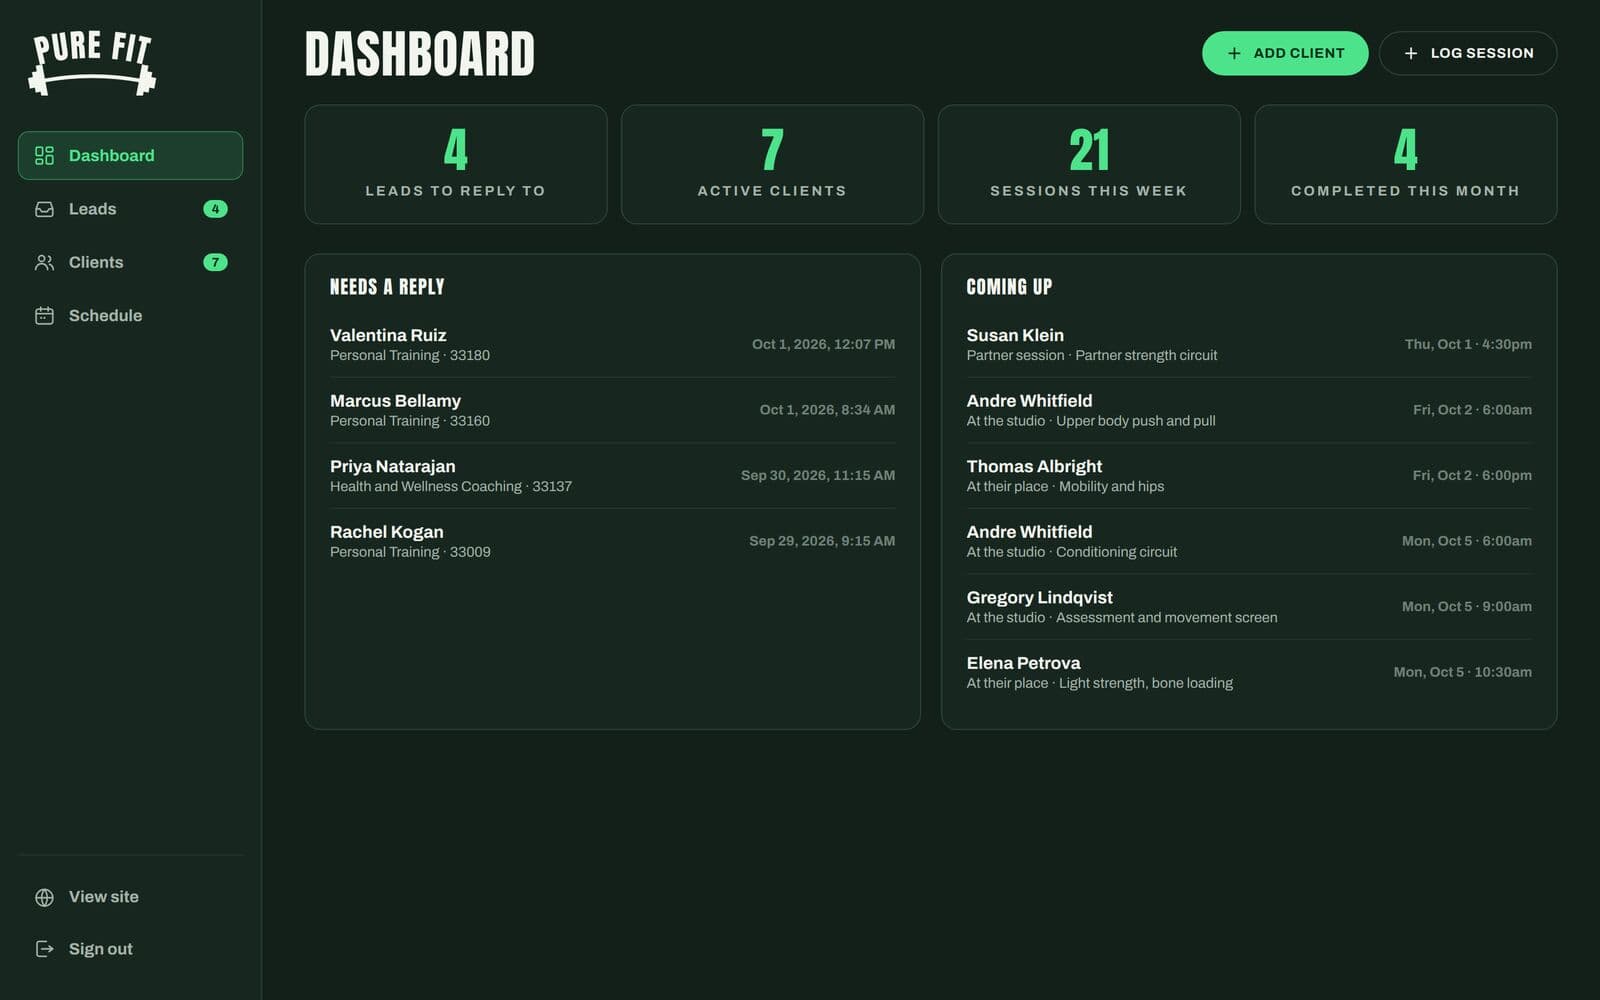Open Marcus Bellamy's lead
The height and width of the screenshot is (1000, 1600).
612,410
